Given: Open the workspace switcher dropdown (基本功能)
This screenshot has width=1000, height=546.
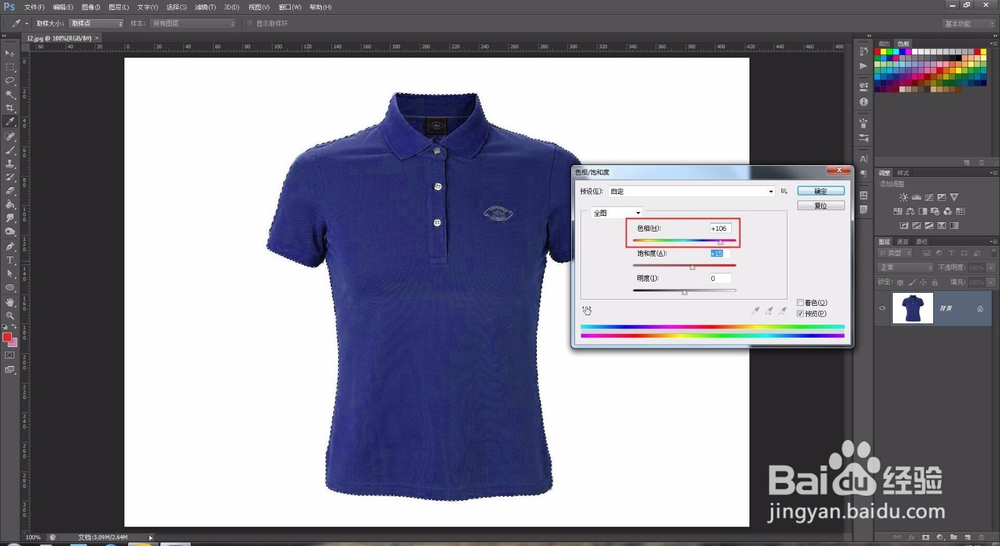Looking at the screenshot, I should (x=969, y=24).
